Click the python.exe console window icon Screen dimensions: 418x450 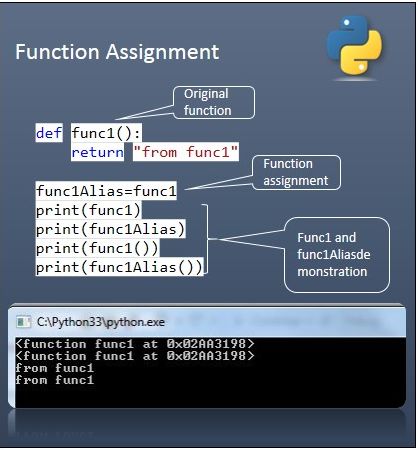tap(24, 322)
